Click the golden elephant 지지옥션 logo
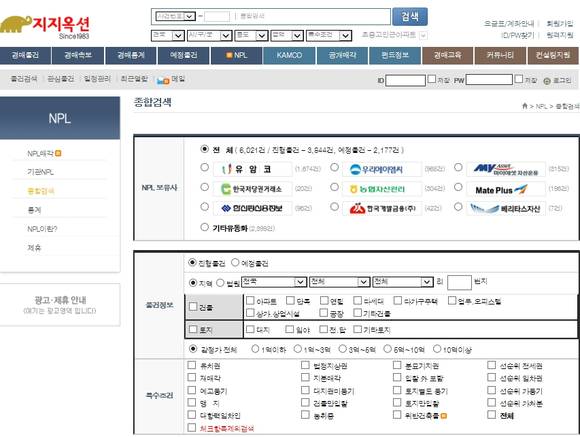The width and height of the screenshot is (580, 437). [45, 27]
